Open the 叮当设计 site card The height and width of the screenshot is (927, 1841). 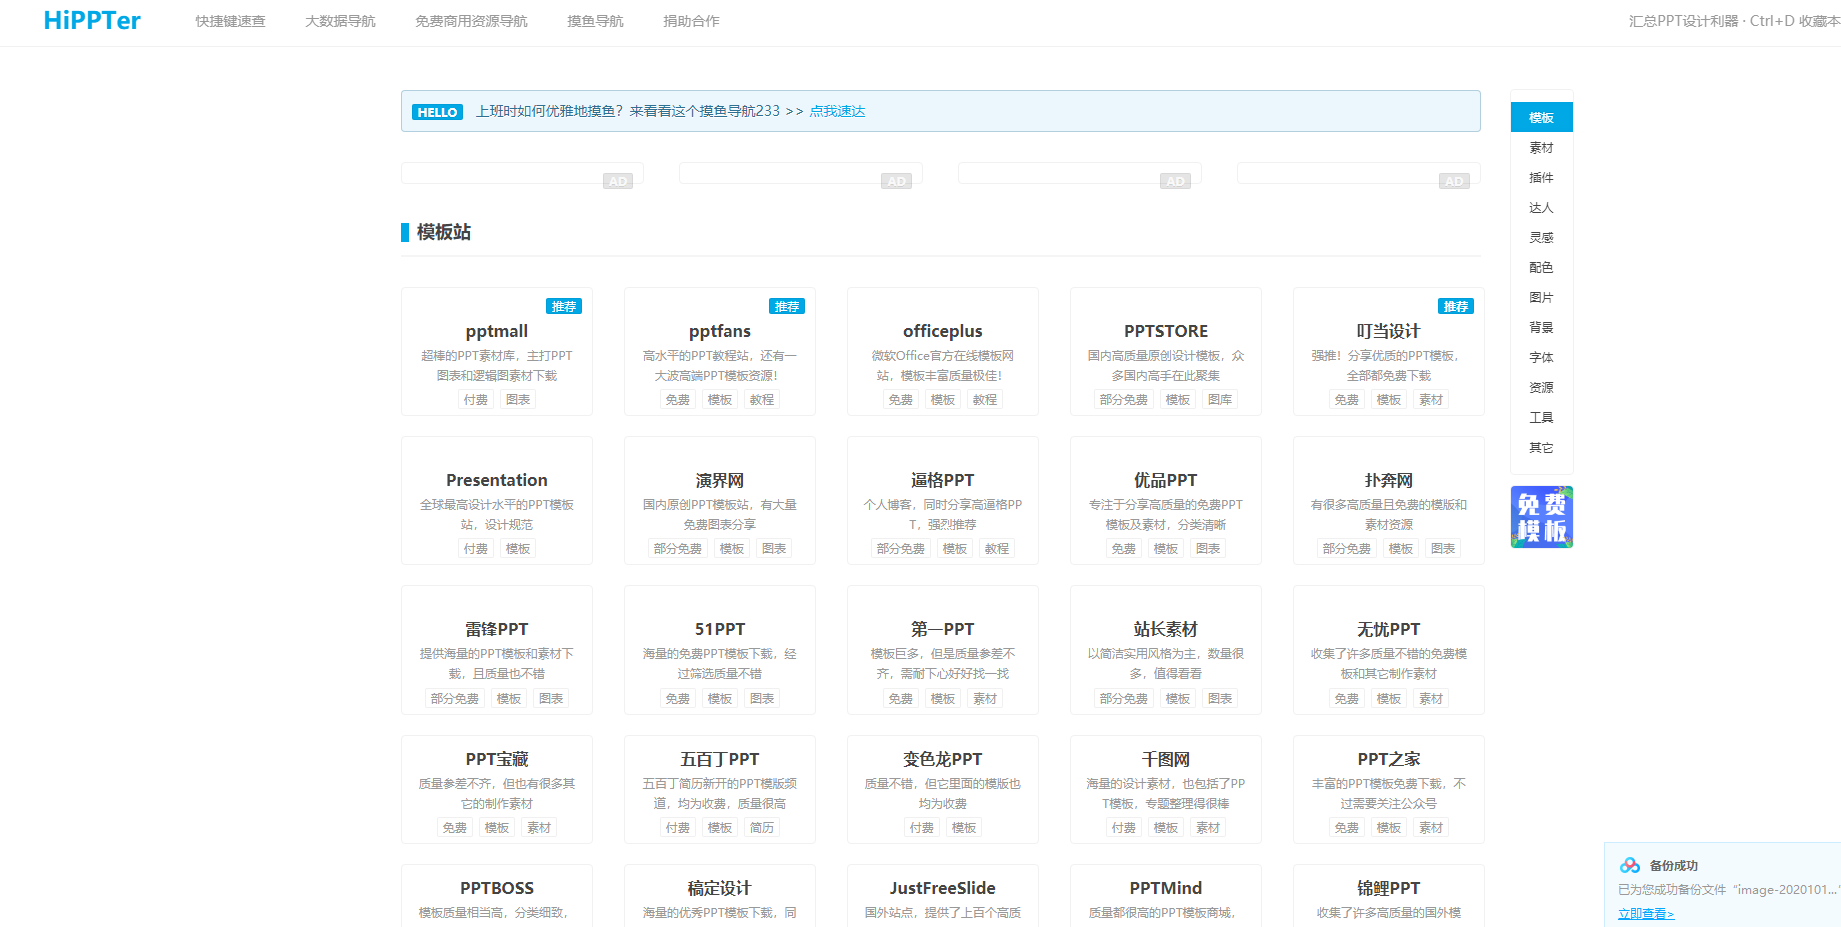(1389, 351)
